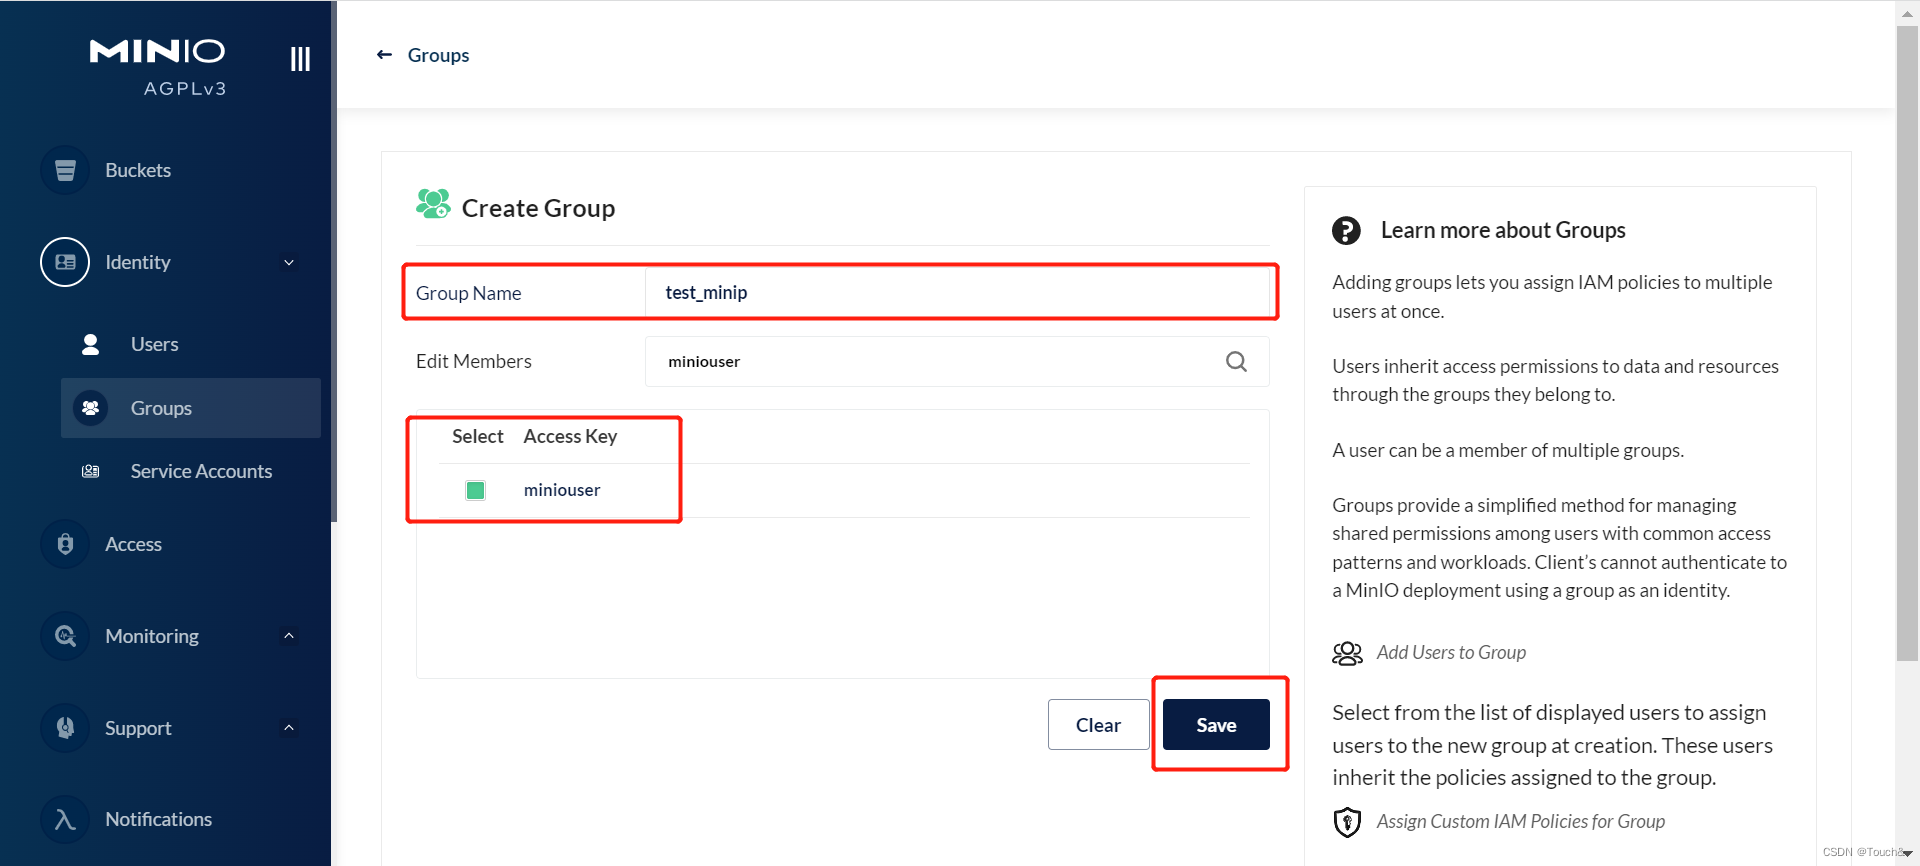Collapse the Identity menu chevron

[289, 263]
